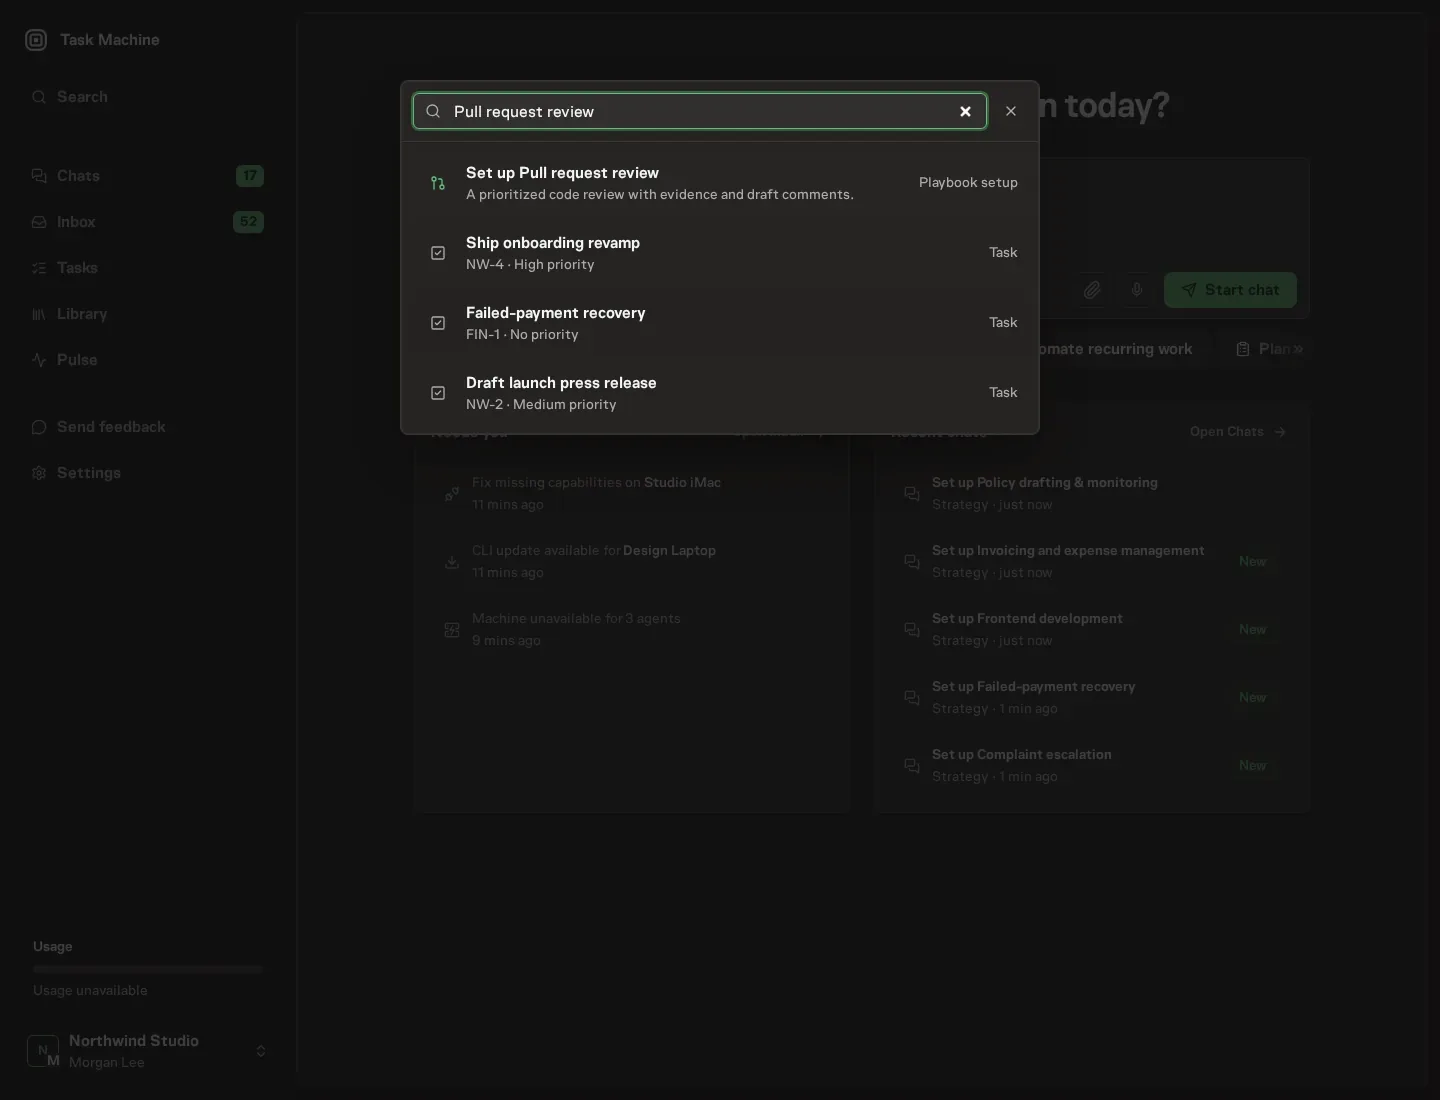Open Set up Frontend development chat

tap(1091, 629)
